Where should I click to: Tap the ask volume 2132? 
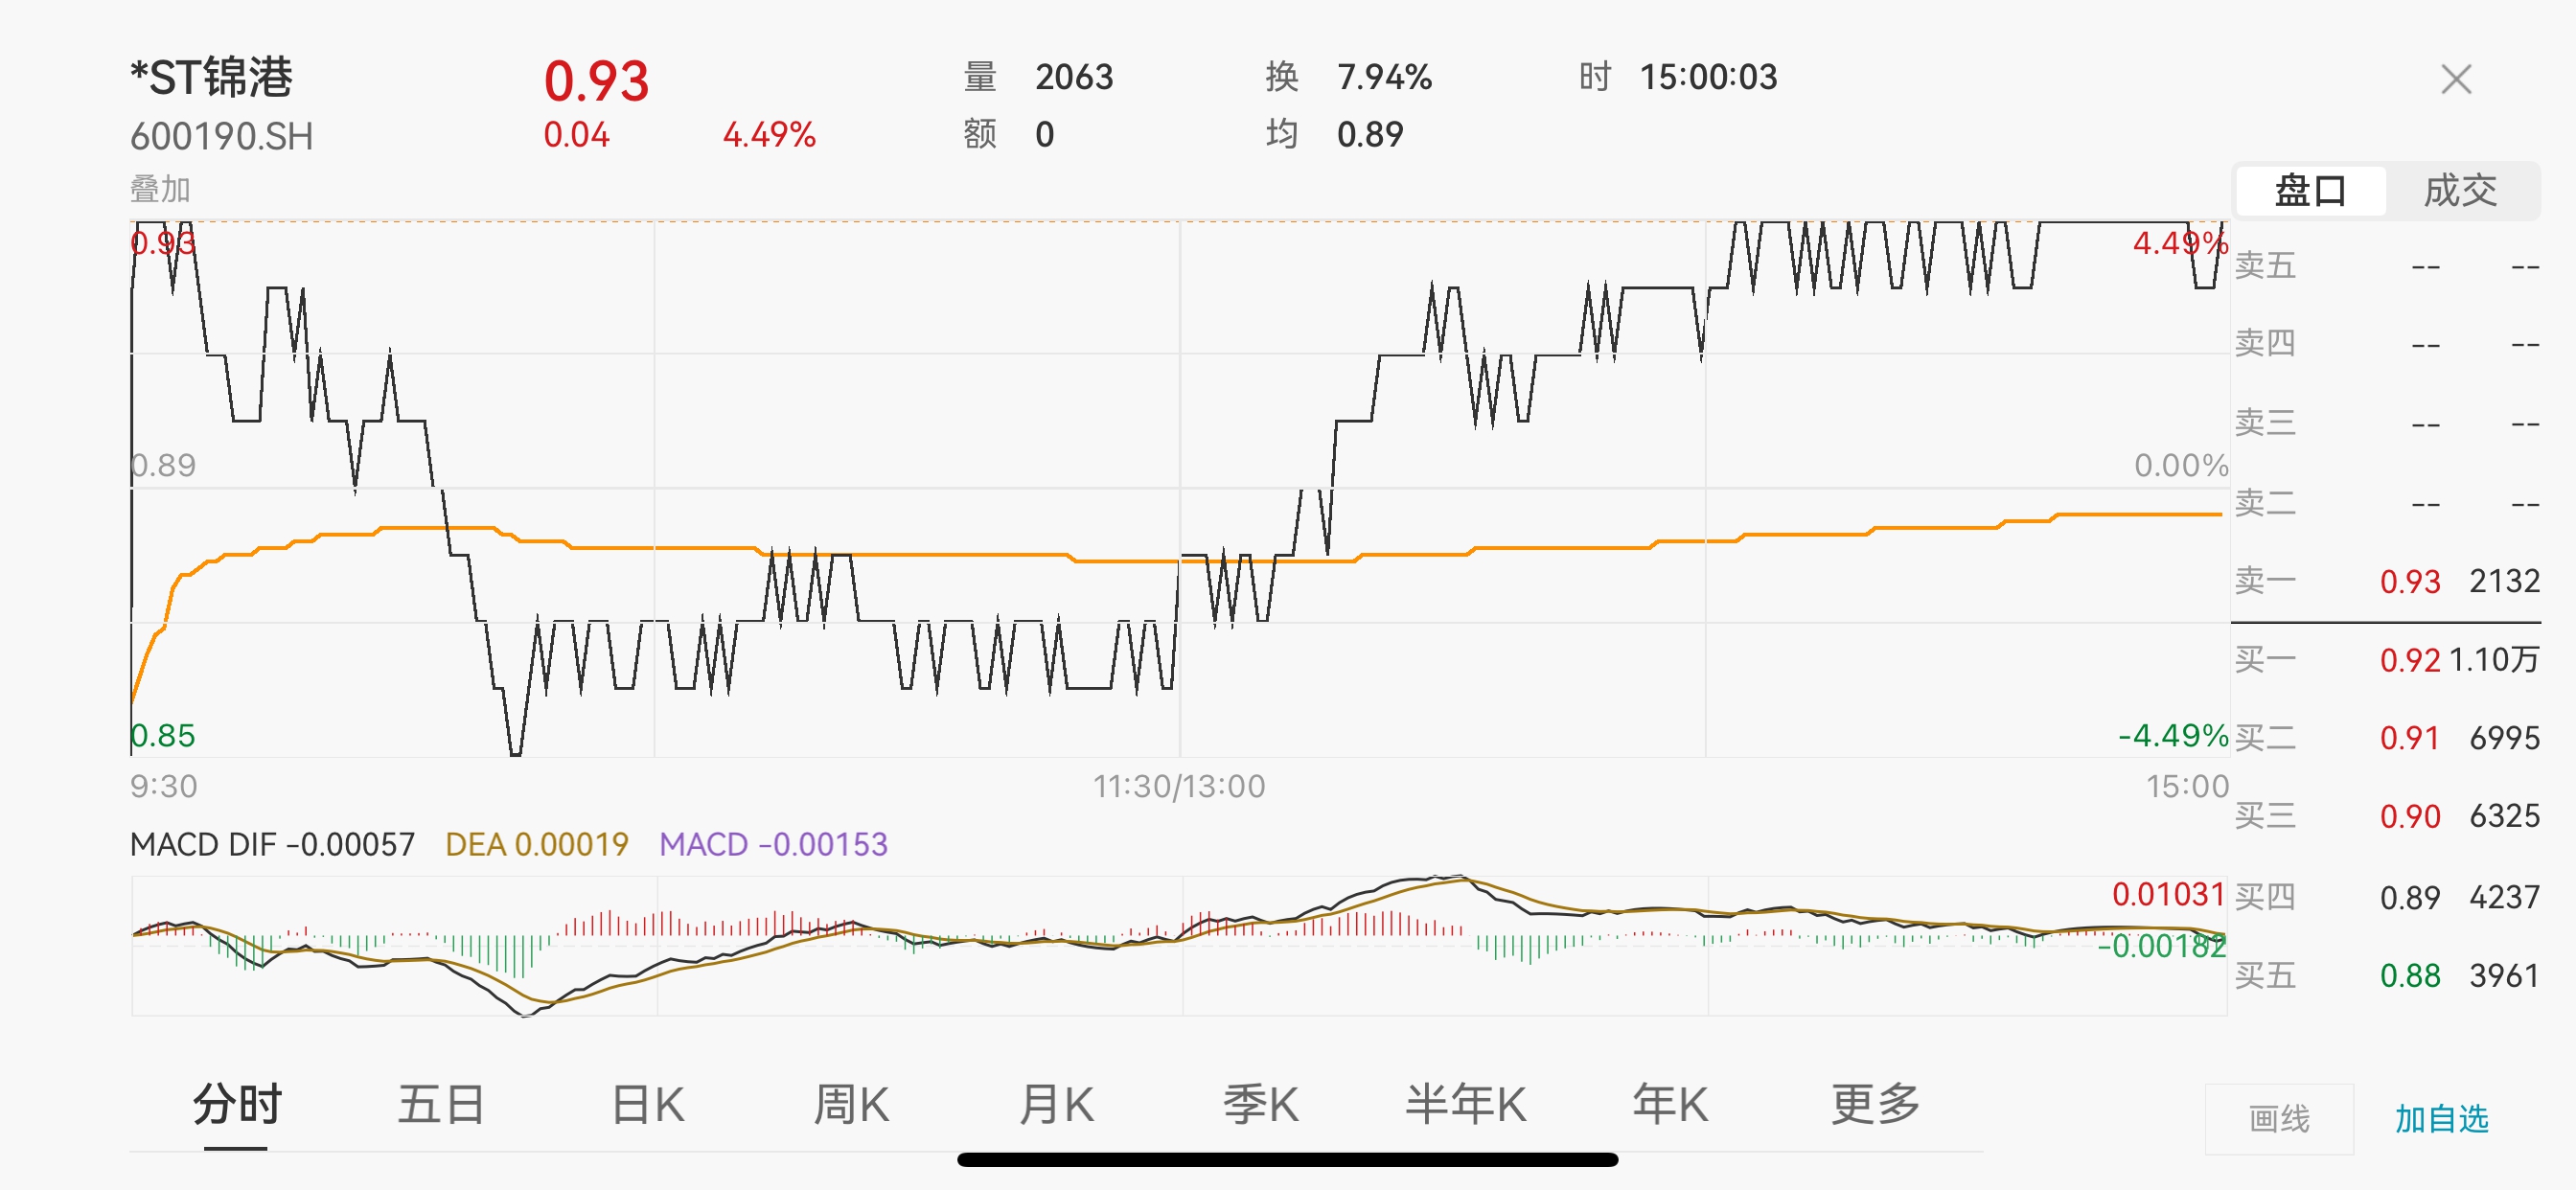2504,581
